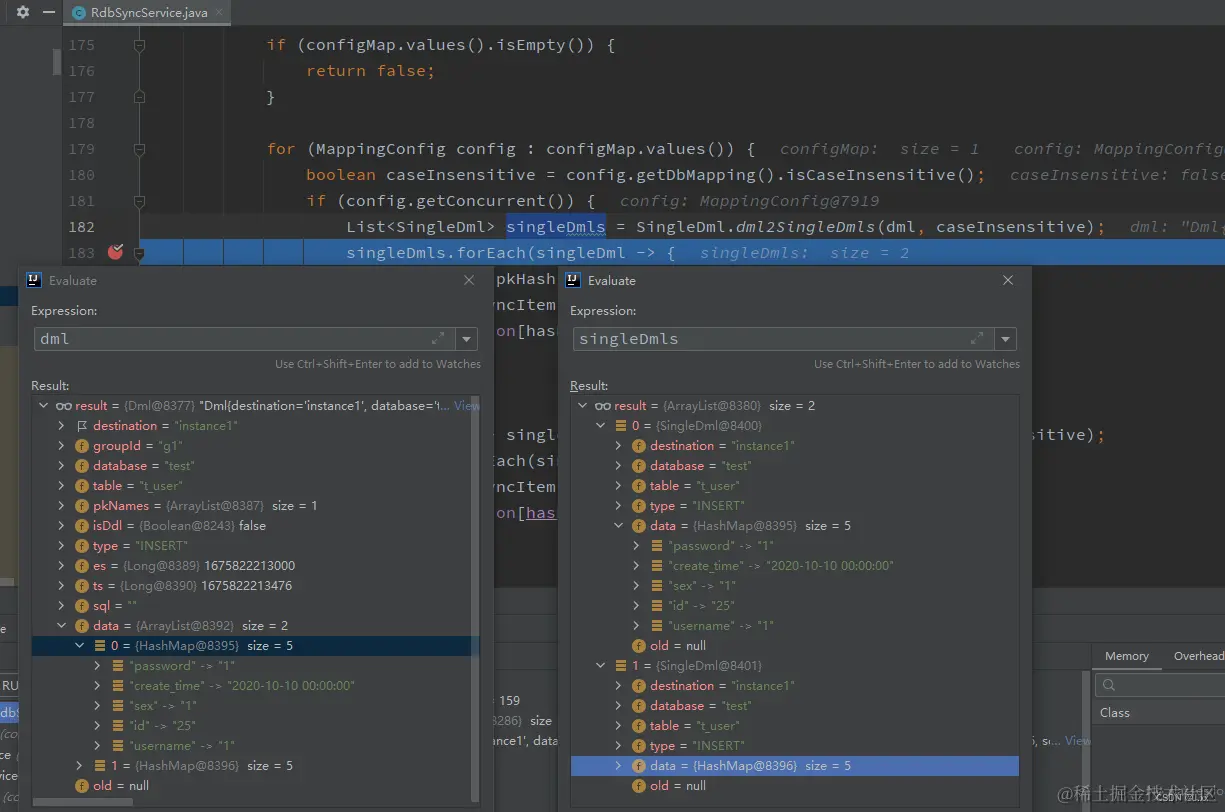Select the pkNames ArrayList@8387 row
This screenshot has height=812, width=1225.
[x=255, y=506]
